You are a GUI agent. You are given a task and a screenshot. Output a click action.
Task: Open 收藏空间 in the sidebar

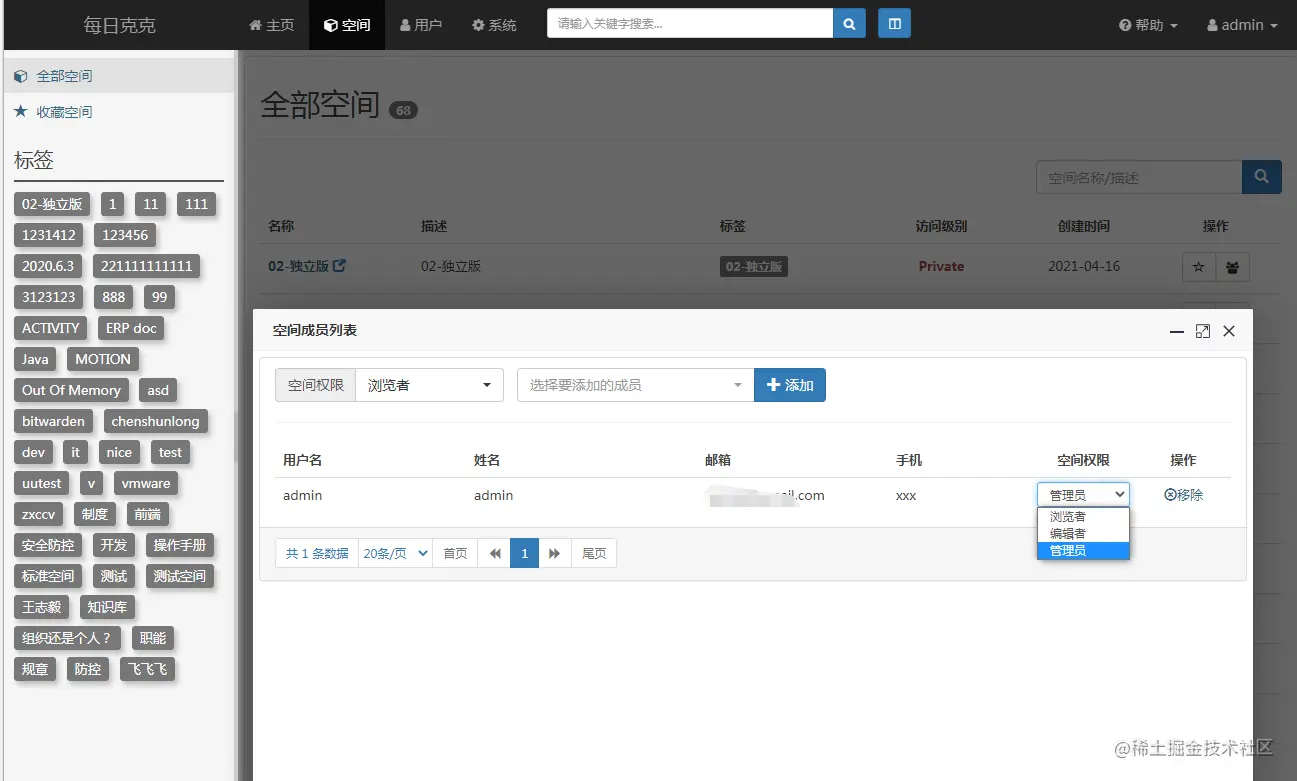coord(118,112)
